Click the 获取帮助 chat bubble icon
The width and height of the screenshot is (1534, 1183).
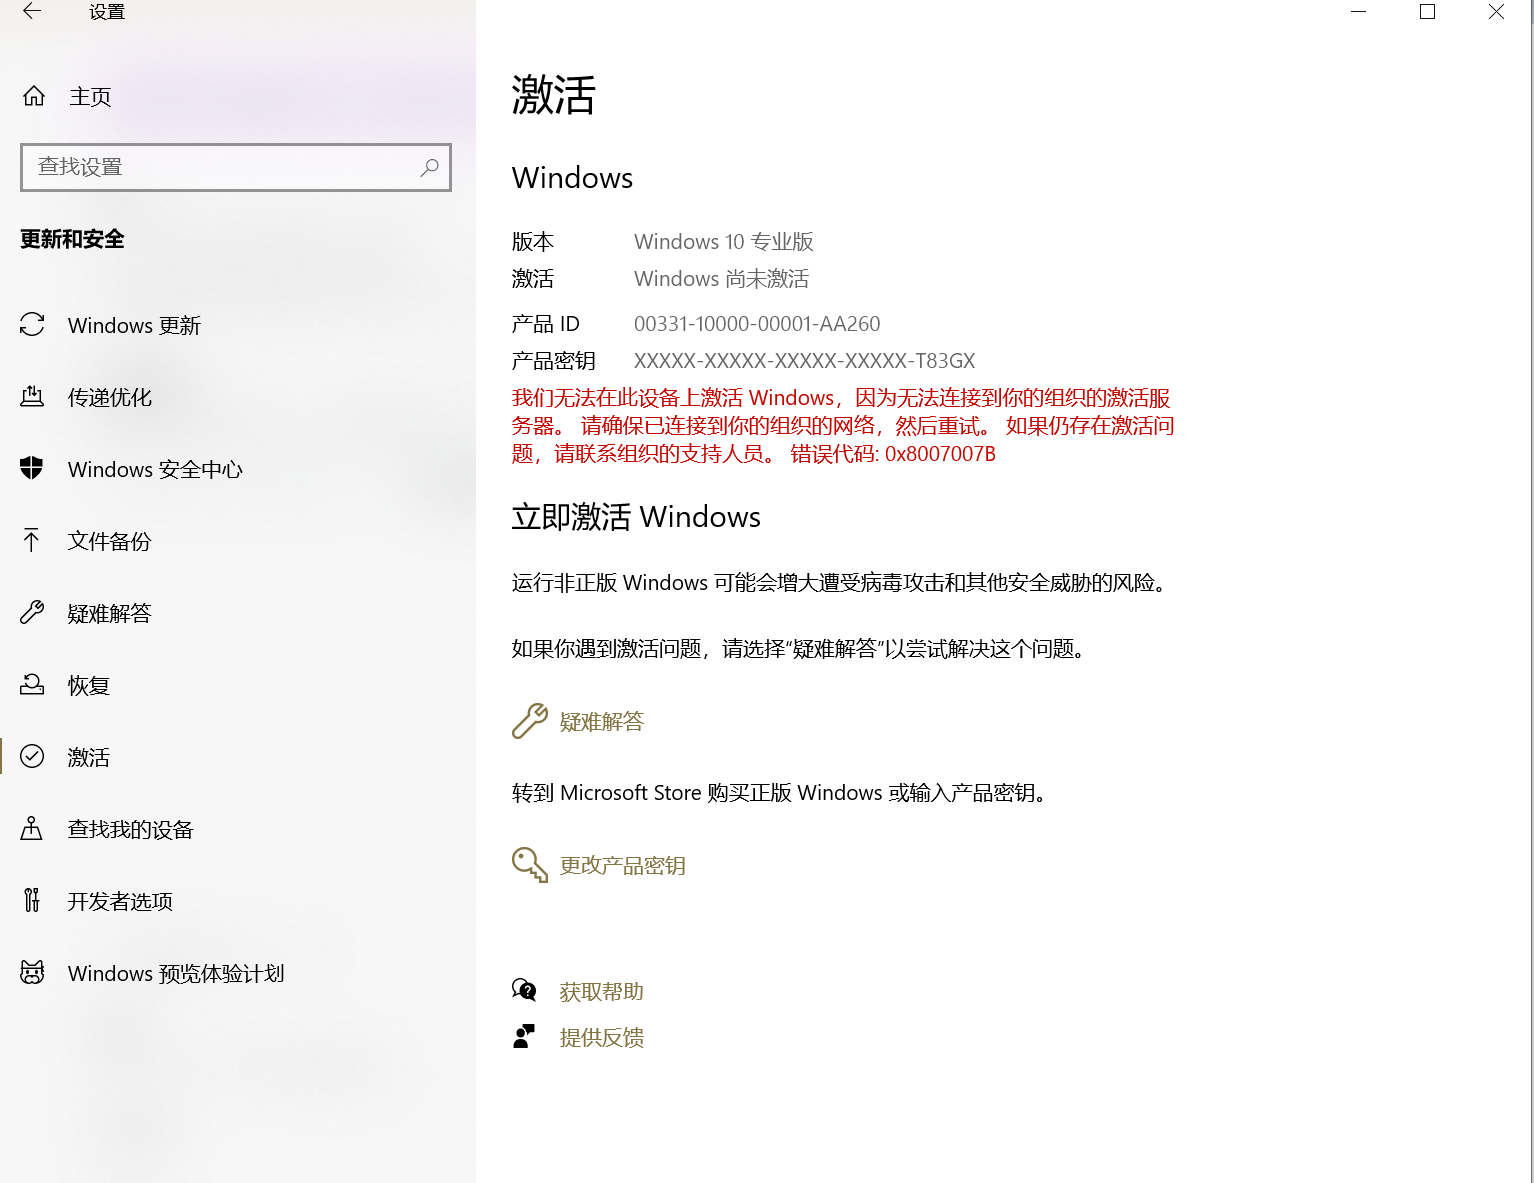(524, 990)
